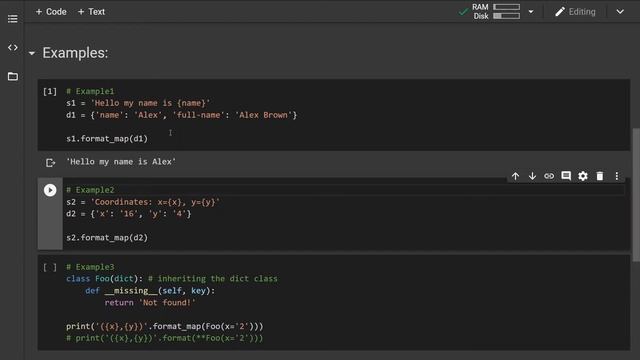The width and height of the screenshot is (640, 360).
Task: Click the commented print format(**Foo) line
Action: pyautogui.click(x=165, y=338)
